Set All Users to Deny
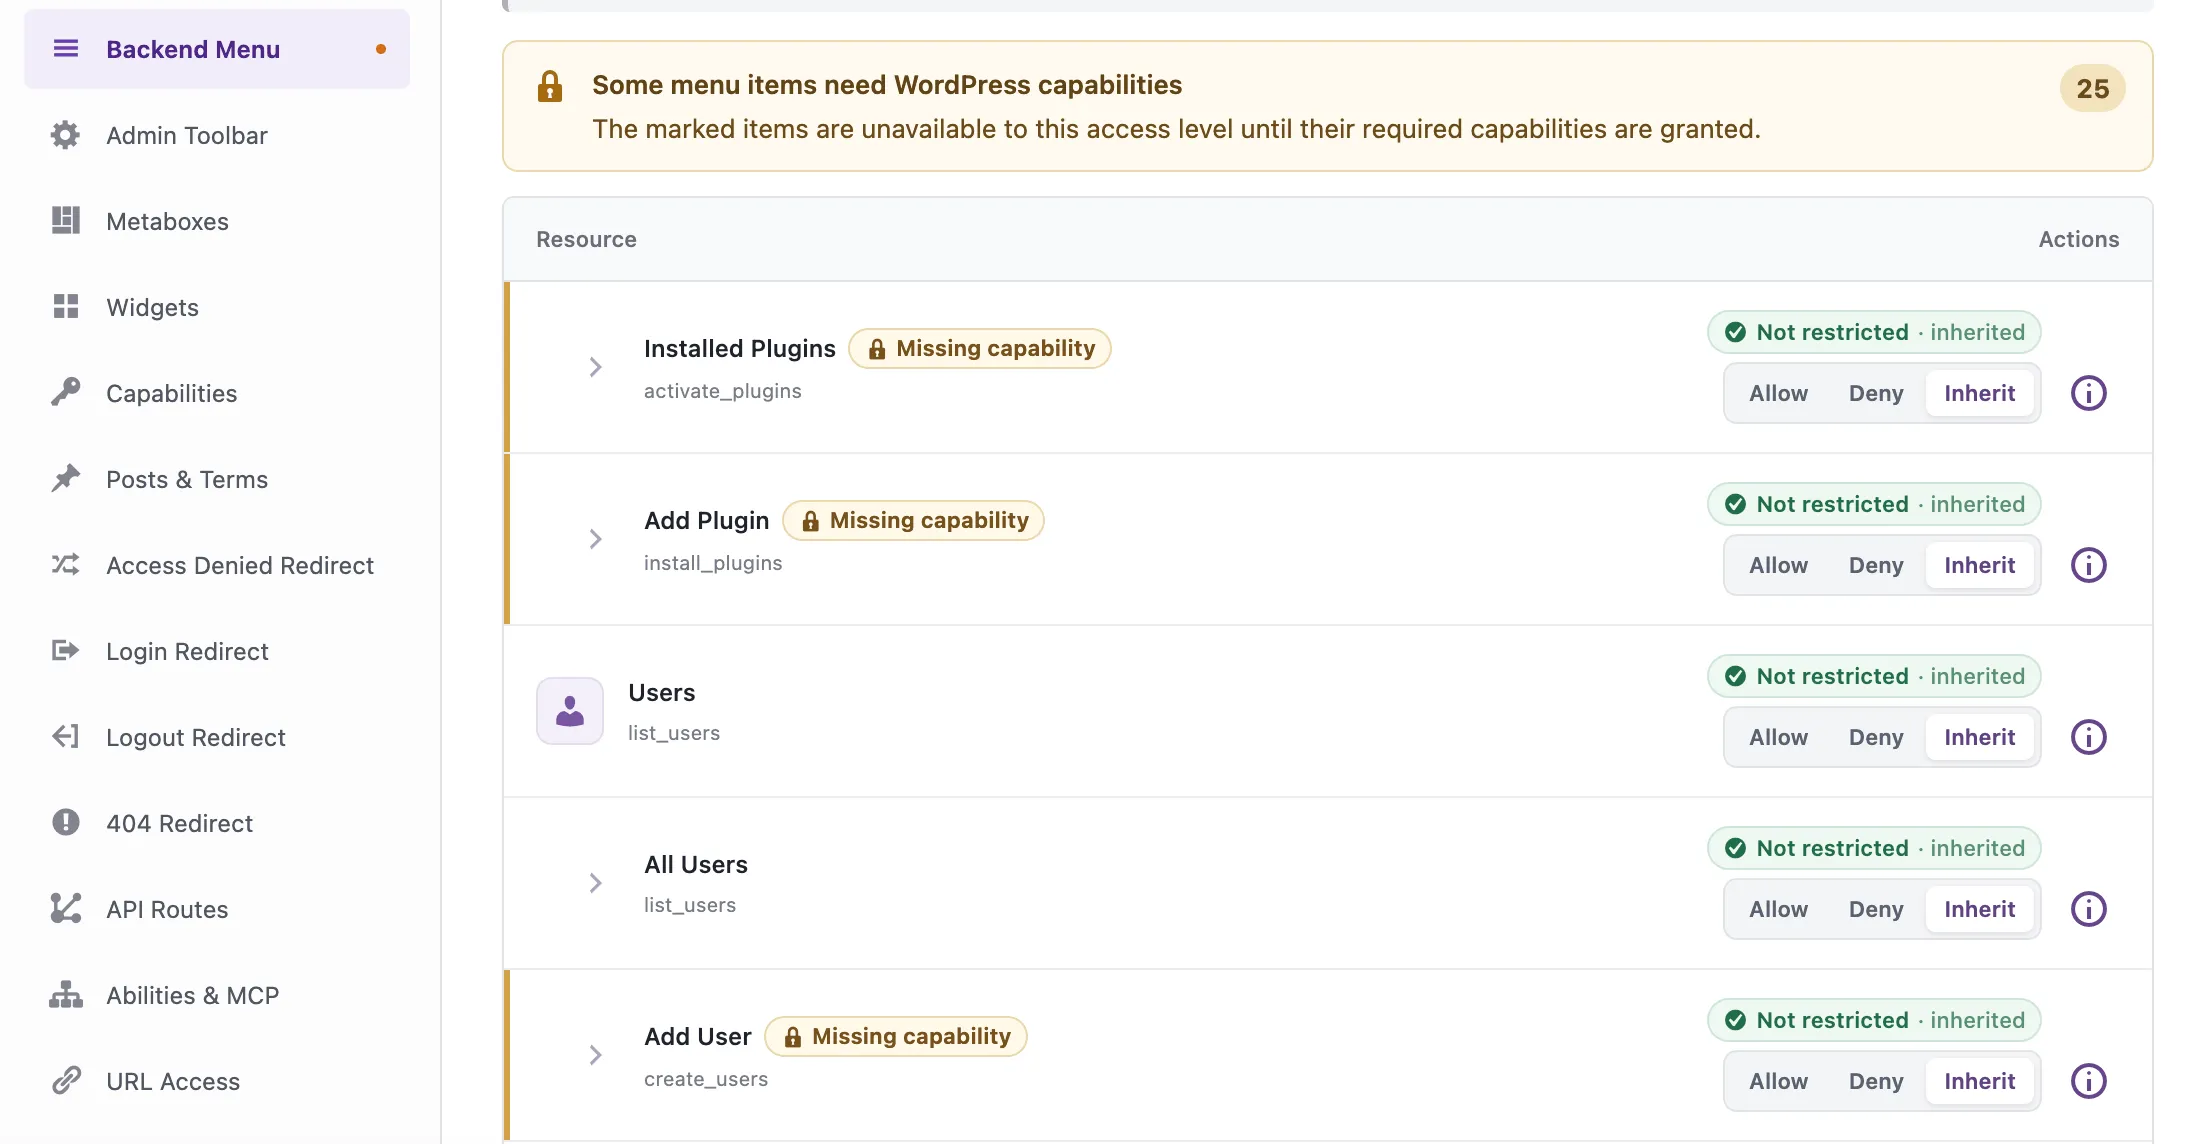The image size is (2208, 1144). coord(1876,909)
